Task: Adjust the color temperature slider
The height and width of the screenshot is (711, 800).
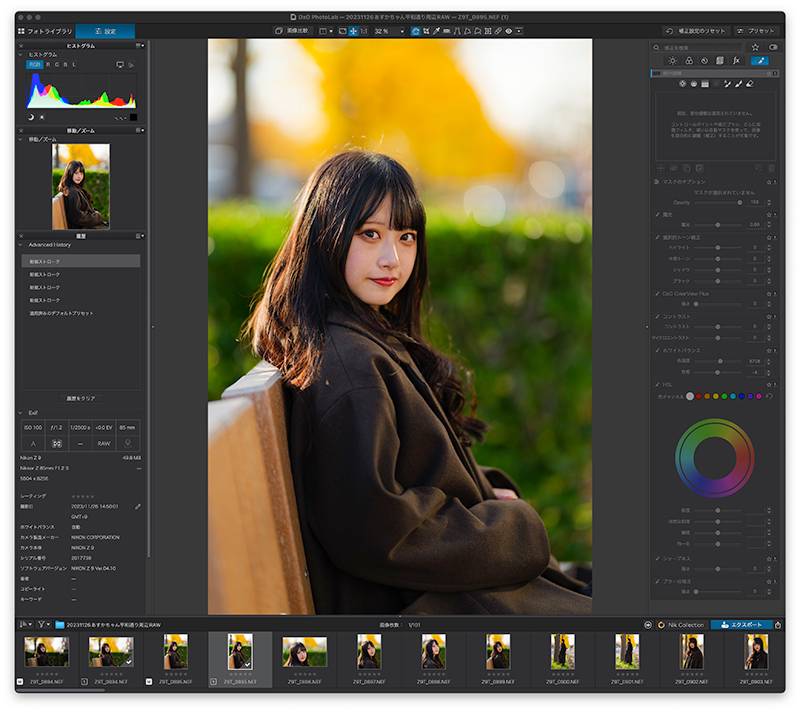Action: (x=718, y=361)
